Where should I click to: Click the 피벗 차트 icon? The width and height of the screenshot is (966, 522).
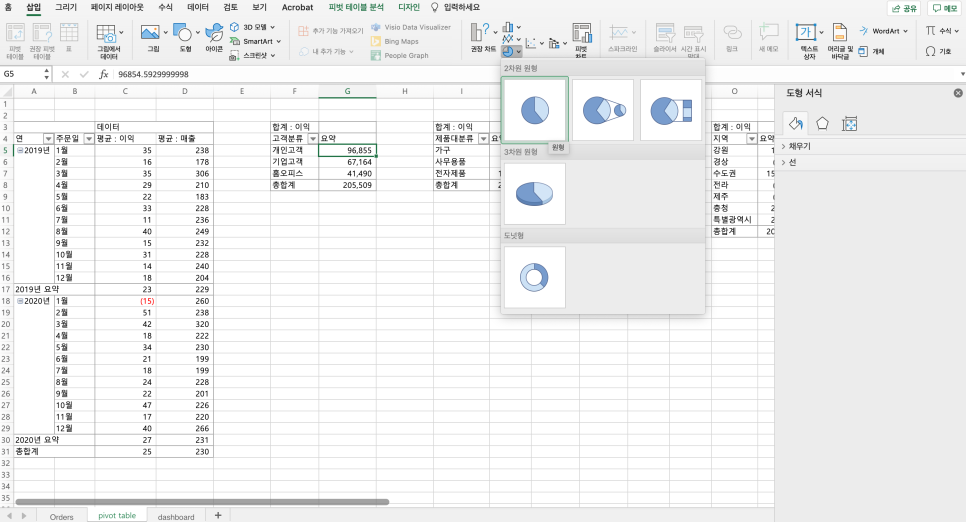click(581, 40)
